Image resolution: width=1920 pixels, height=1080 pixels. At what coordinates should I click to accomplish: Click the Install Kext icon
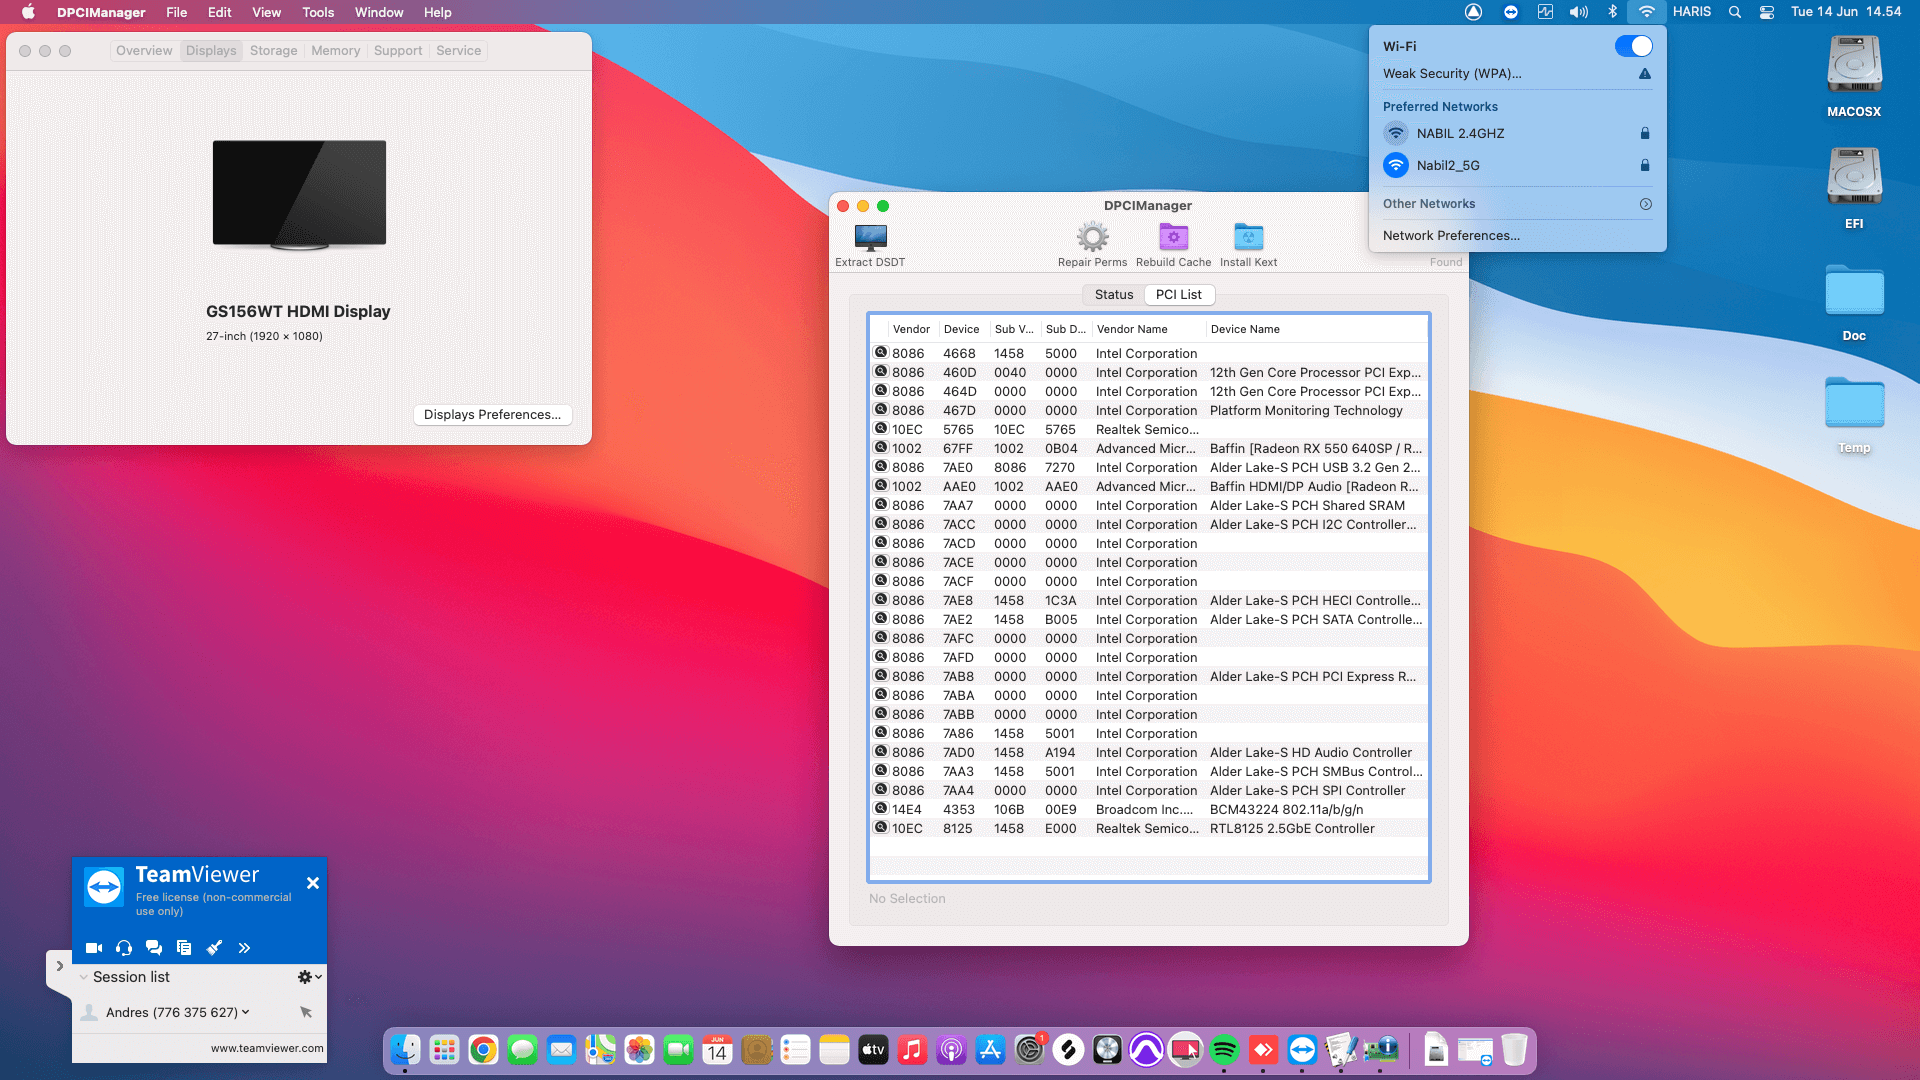[1248, 238]
